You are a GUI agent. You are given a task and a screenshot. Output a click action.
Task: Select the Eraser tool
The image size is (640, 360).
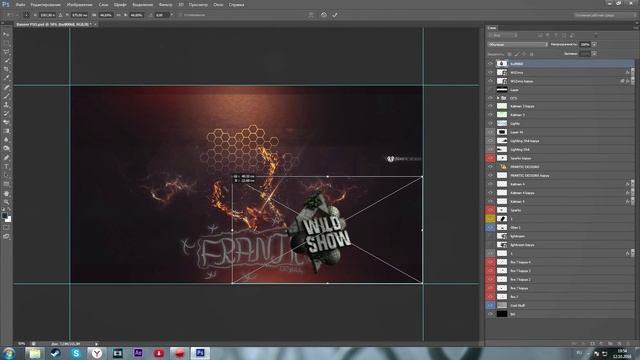(6, 122)
